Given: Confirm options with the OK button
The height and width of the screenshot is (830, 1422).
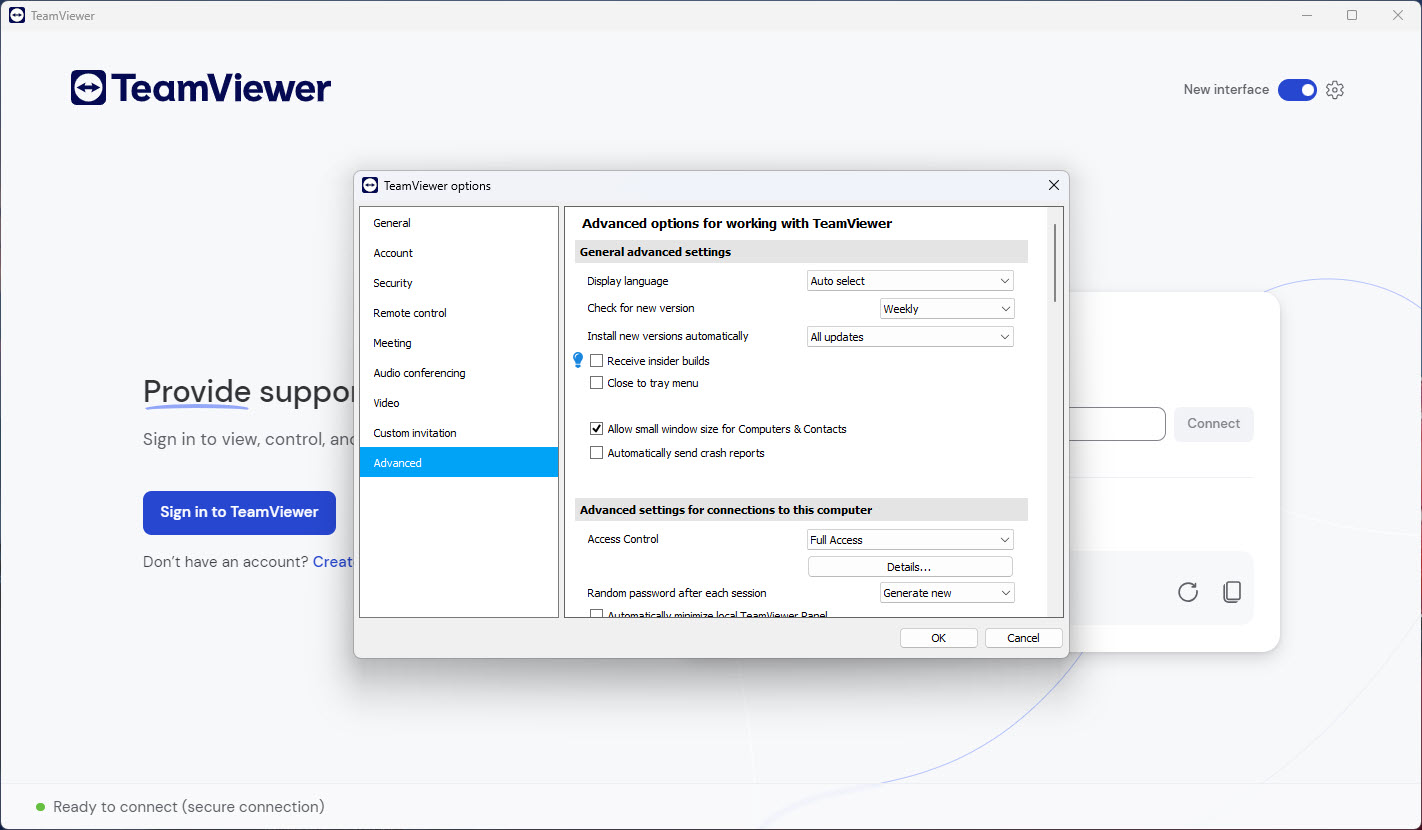Looking at the screenshot, I should [x=938, y=638].
